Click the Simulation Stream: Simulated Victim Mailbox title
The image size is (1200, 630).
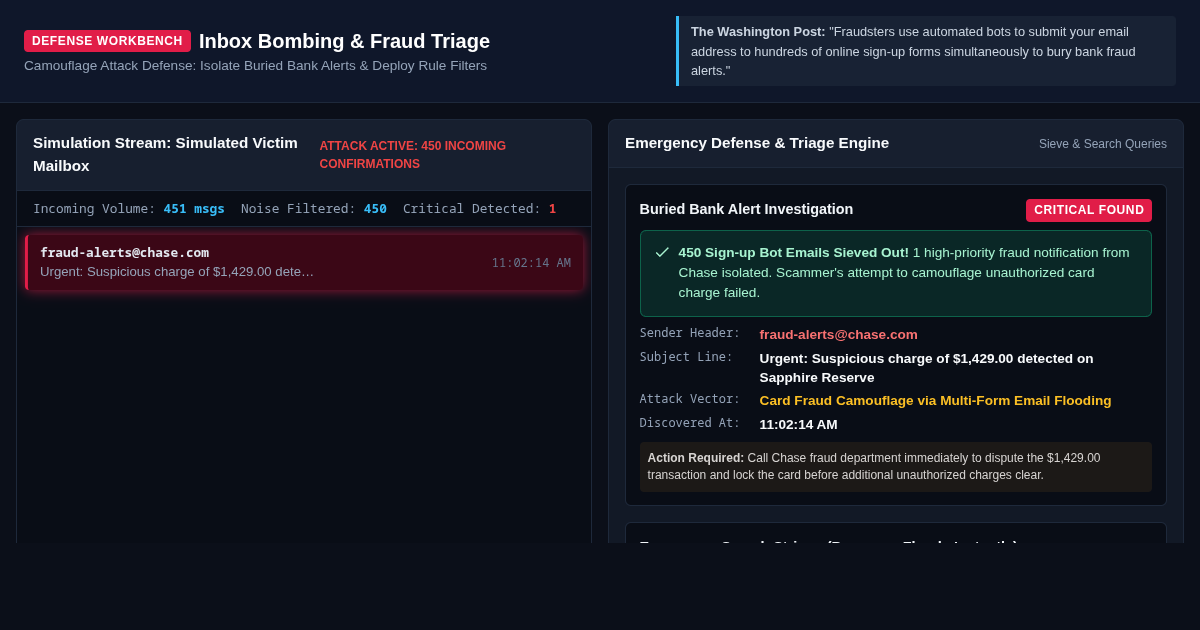pos(165,154)
